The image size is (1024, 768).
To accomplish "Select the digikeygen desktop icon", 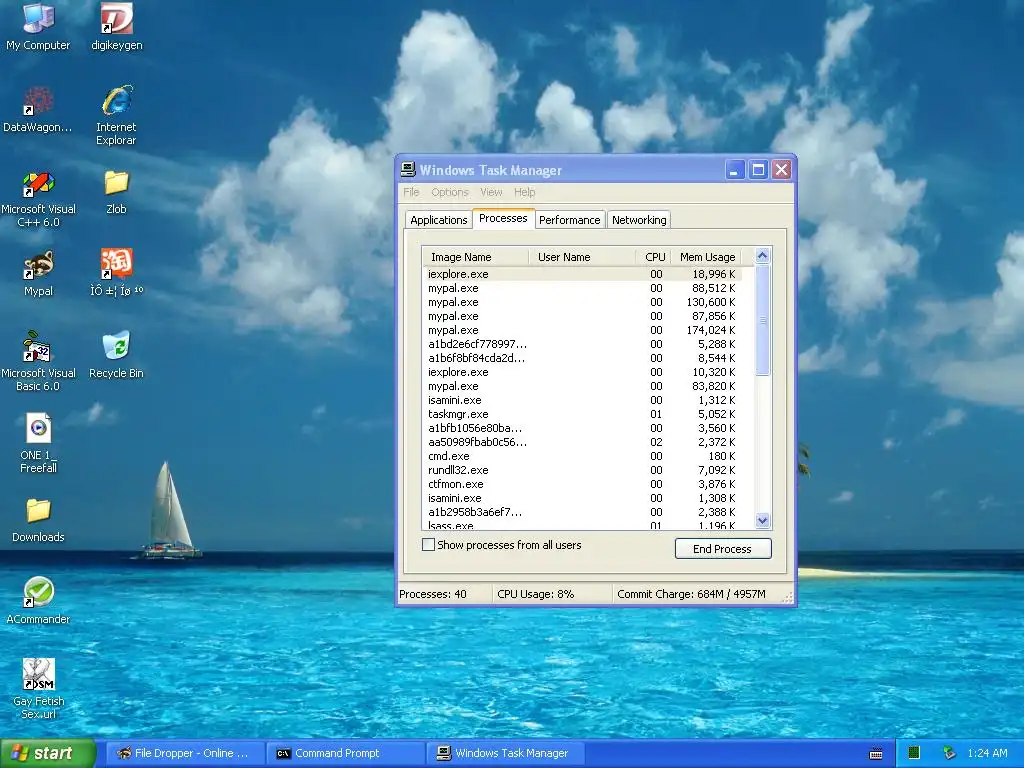I will pyautogui.click(x=117, y=27).
